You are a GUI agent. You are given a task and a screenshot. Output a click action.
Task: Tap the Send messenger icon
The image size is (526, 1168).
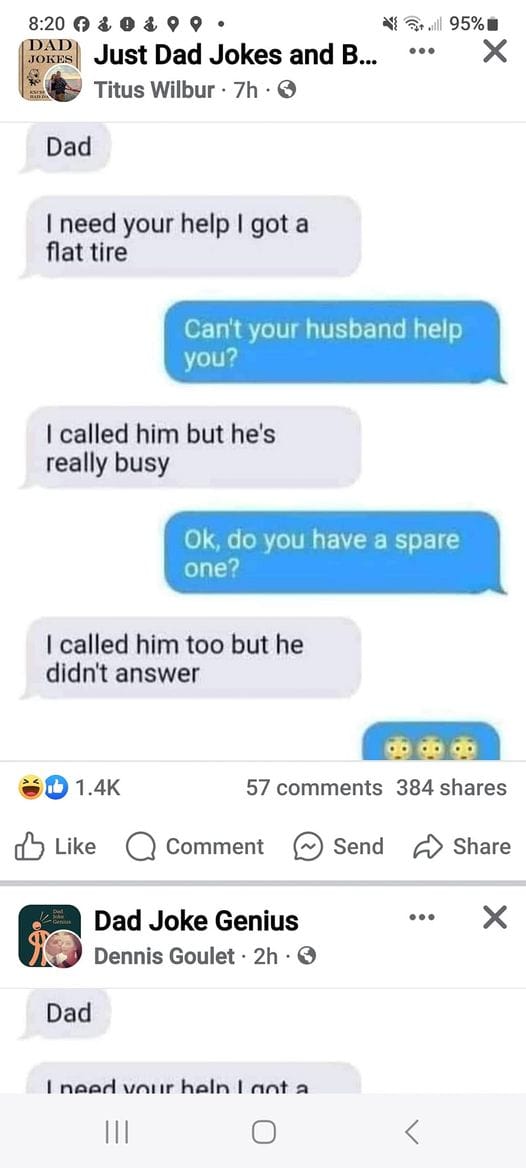307,846
